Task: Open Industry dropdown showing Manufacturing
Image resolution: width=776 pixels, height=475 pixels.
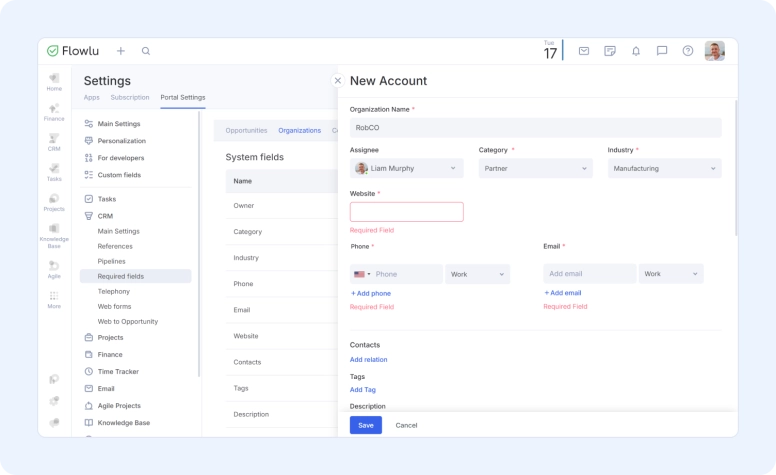Action: point(665,168)
